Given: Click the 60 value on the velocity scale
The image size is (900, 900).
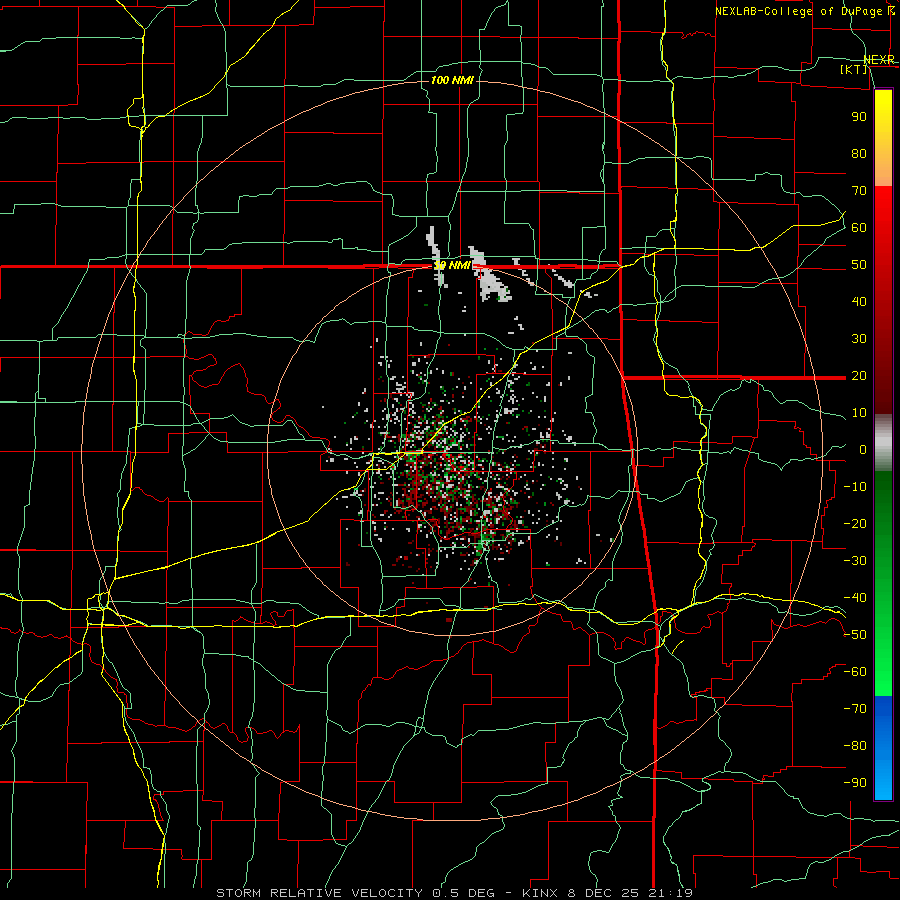Looking at the screenshot, I should coord(859,227).
